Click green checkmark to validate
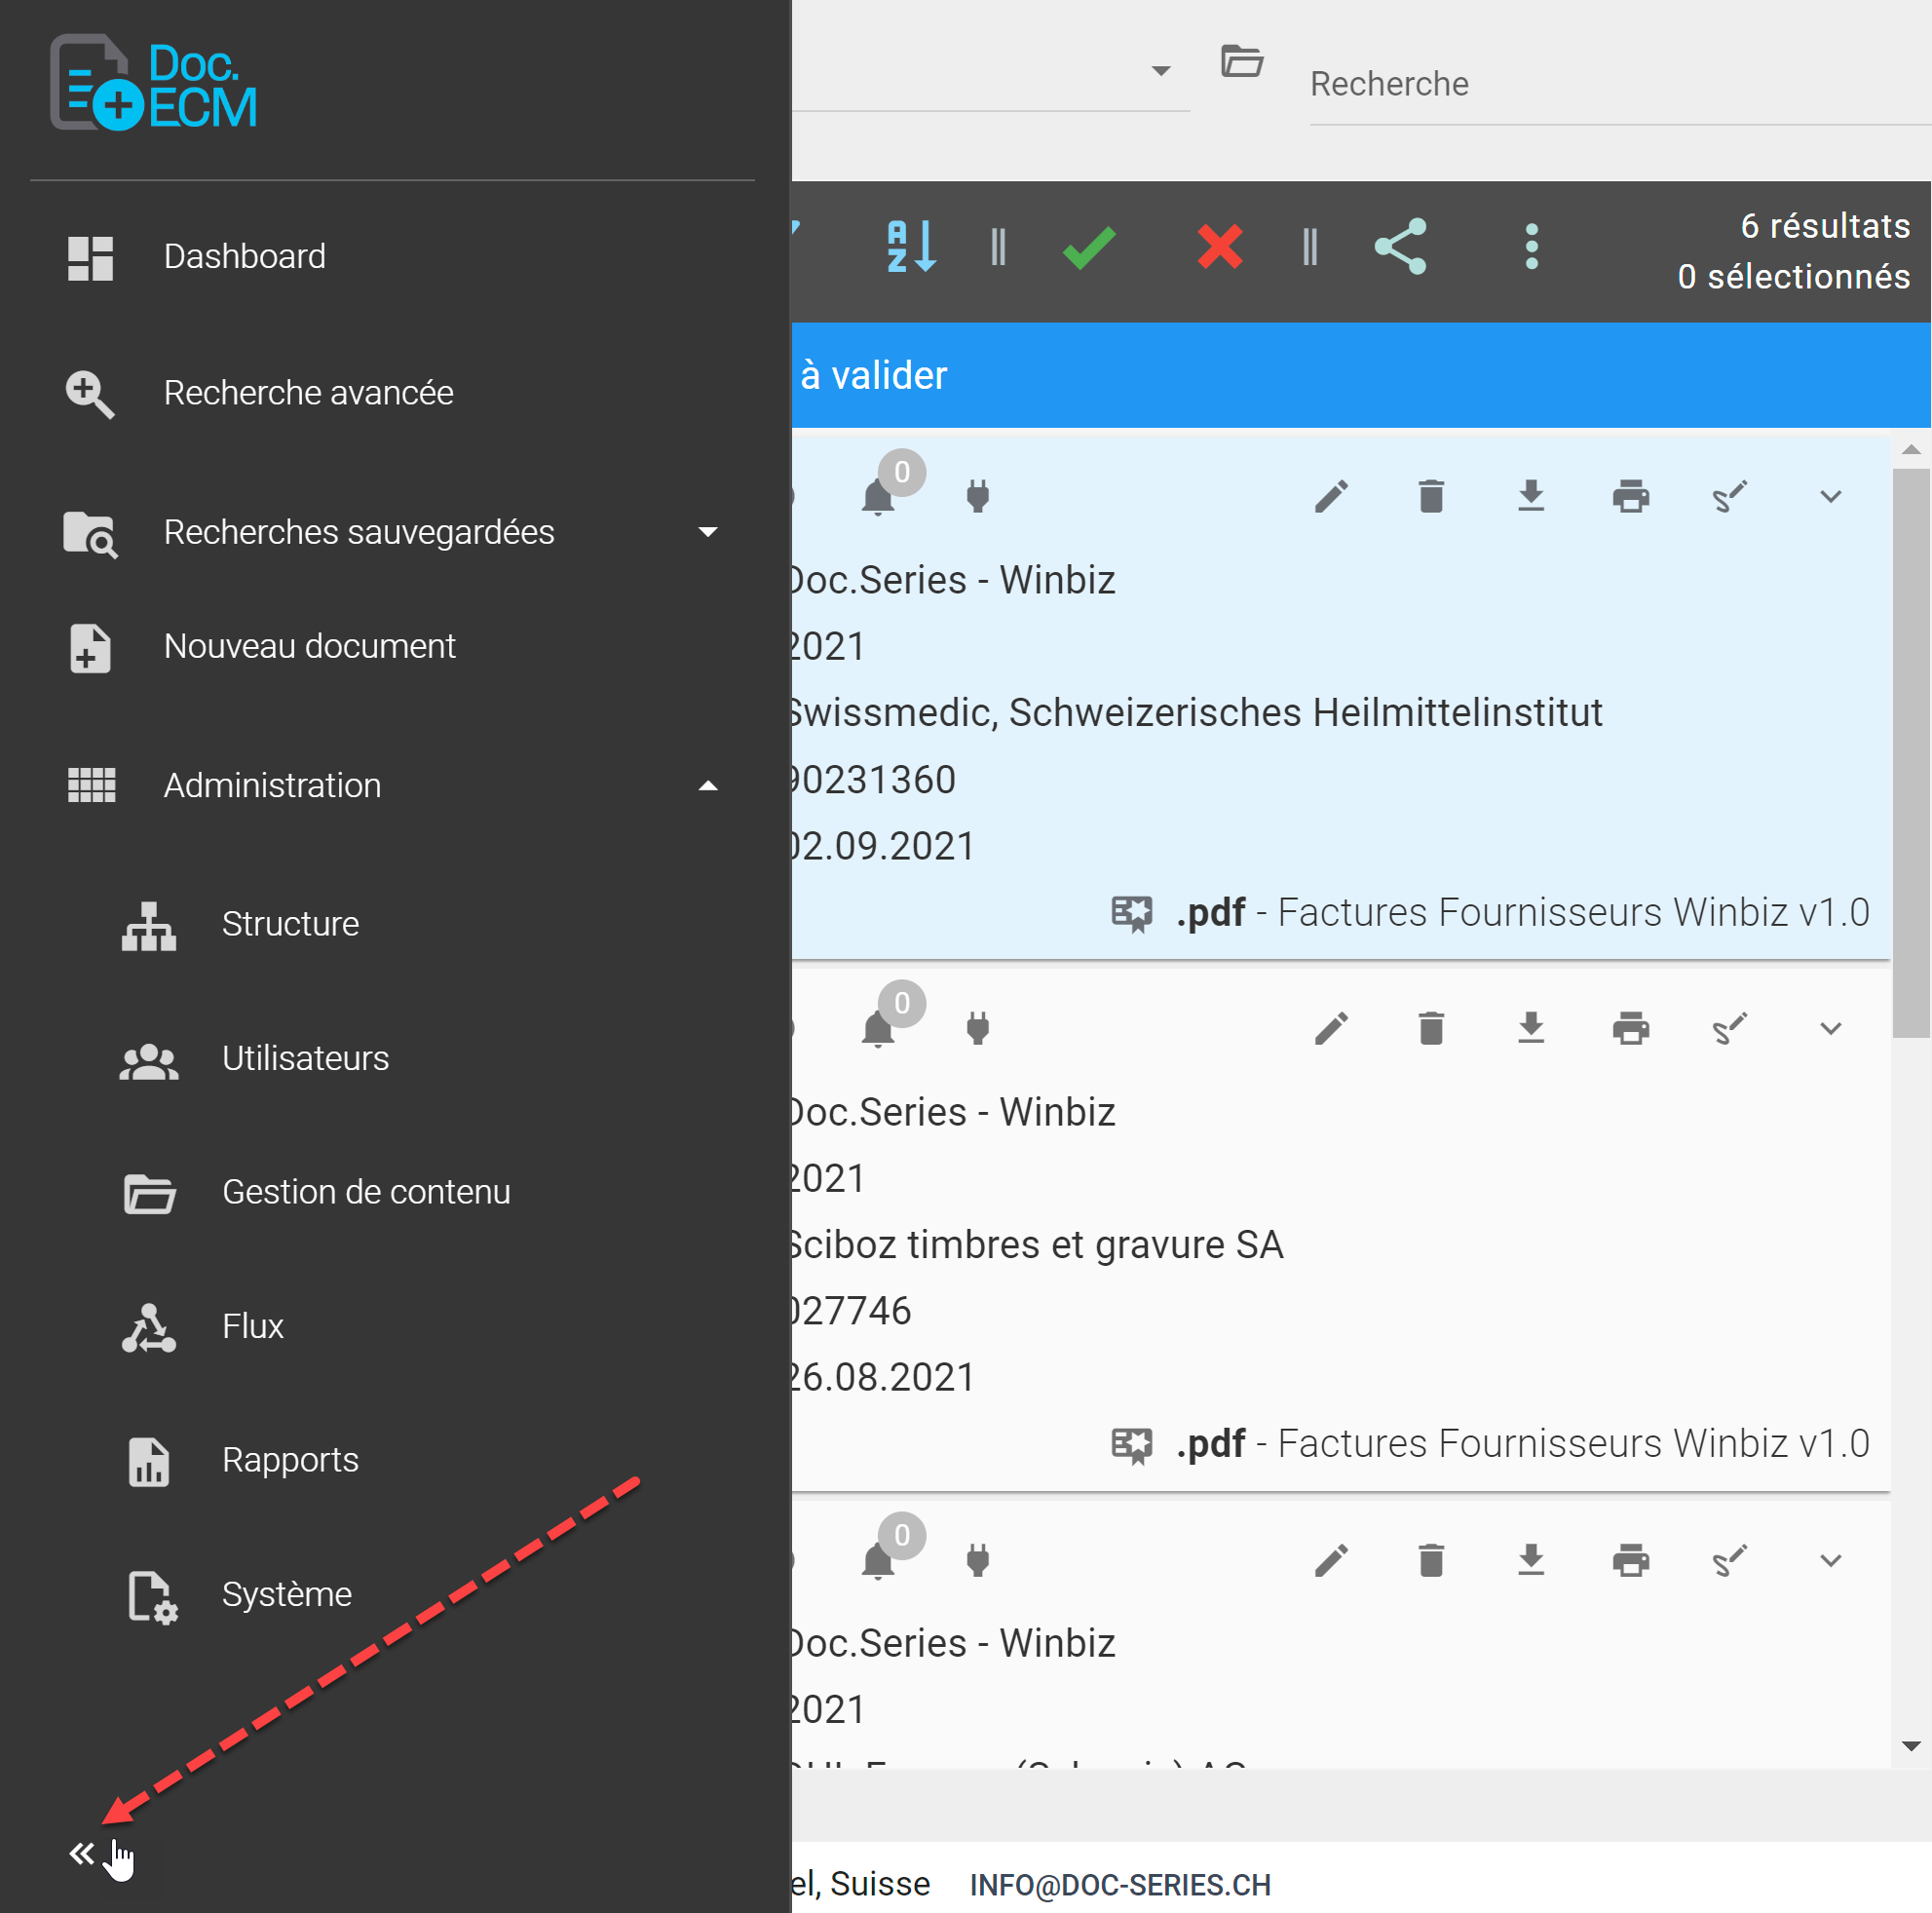Viewport: 1932px width, 1913px height. pyautogui.click(x=1089, y=247)
